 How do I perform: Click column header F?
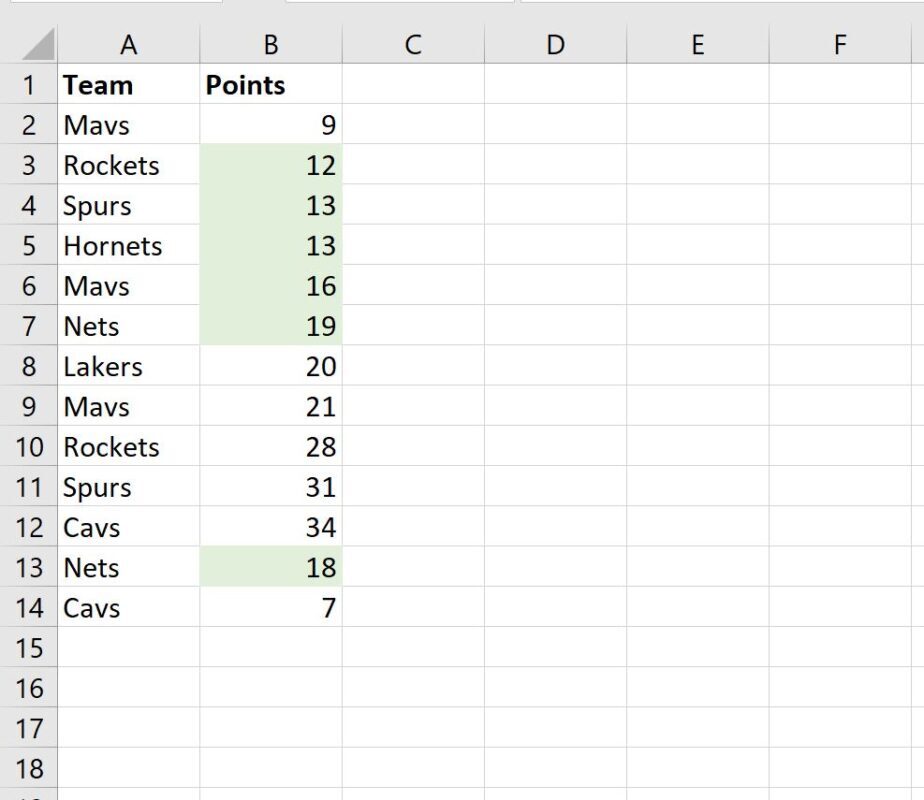[x=840, y=44]
